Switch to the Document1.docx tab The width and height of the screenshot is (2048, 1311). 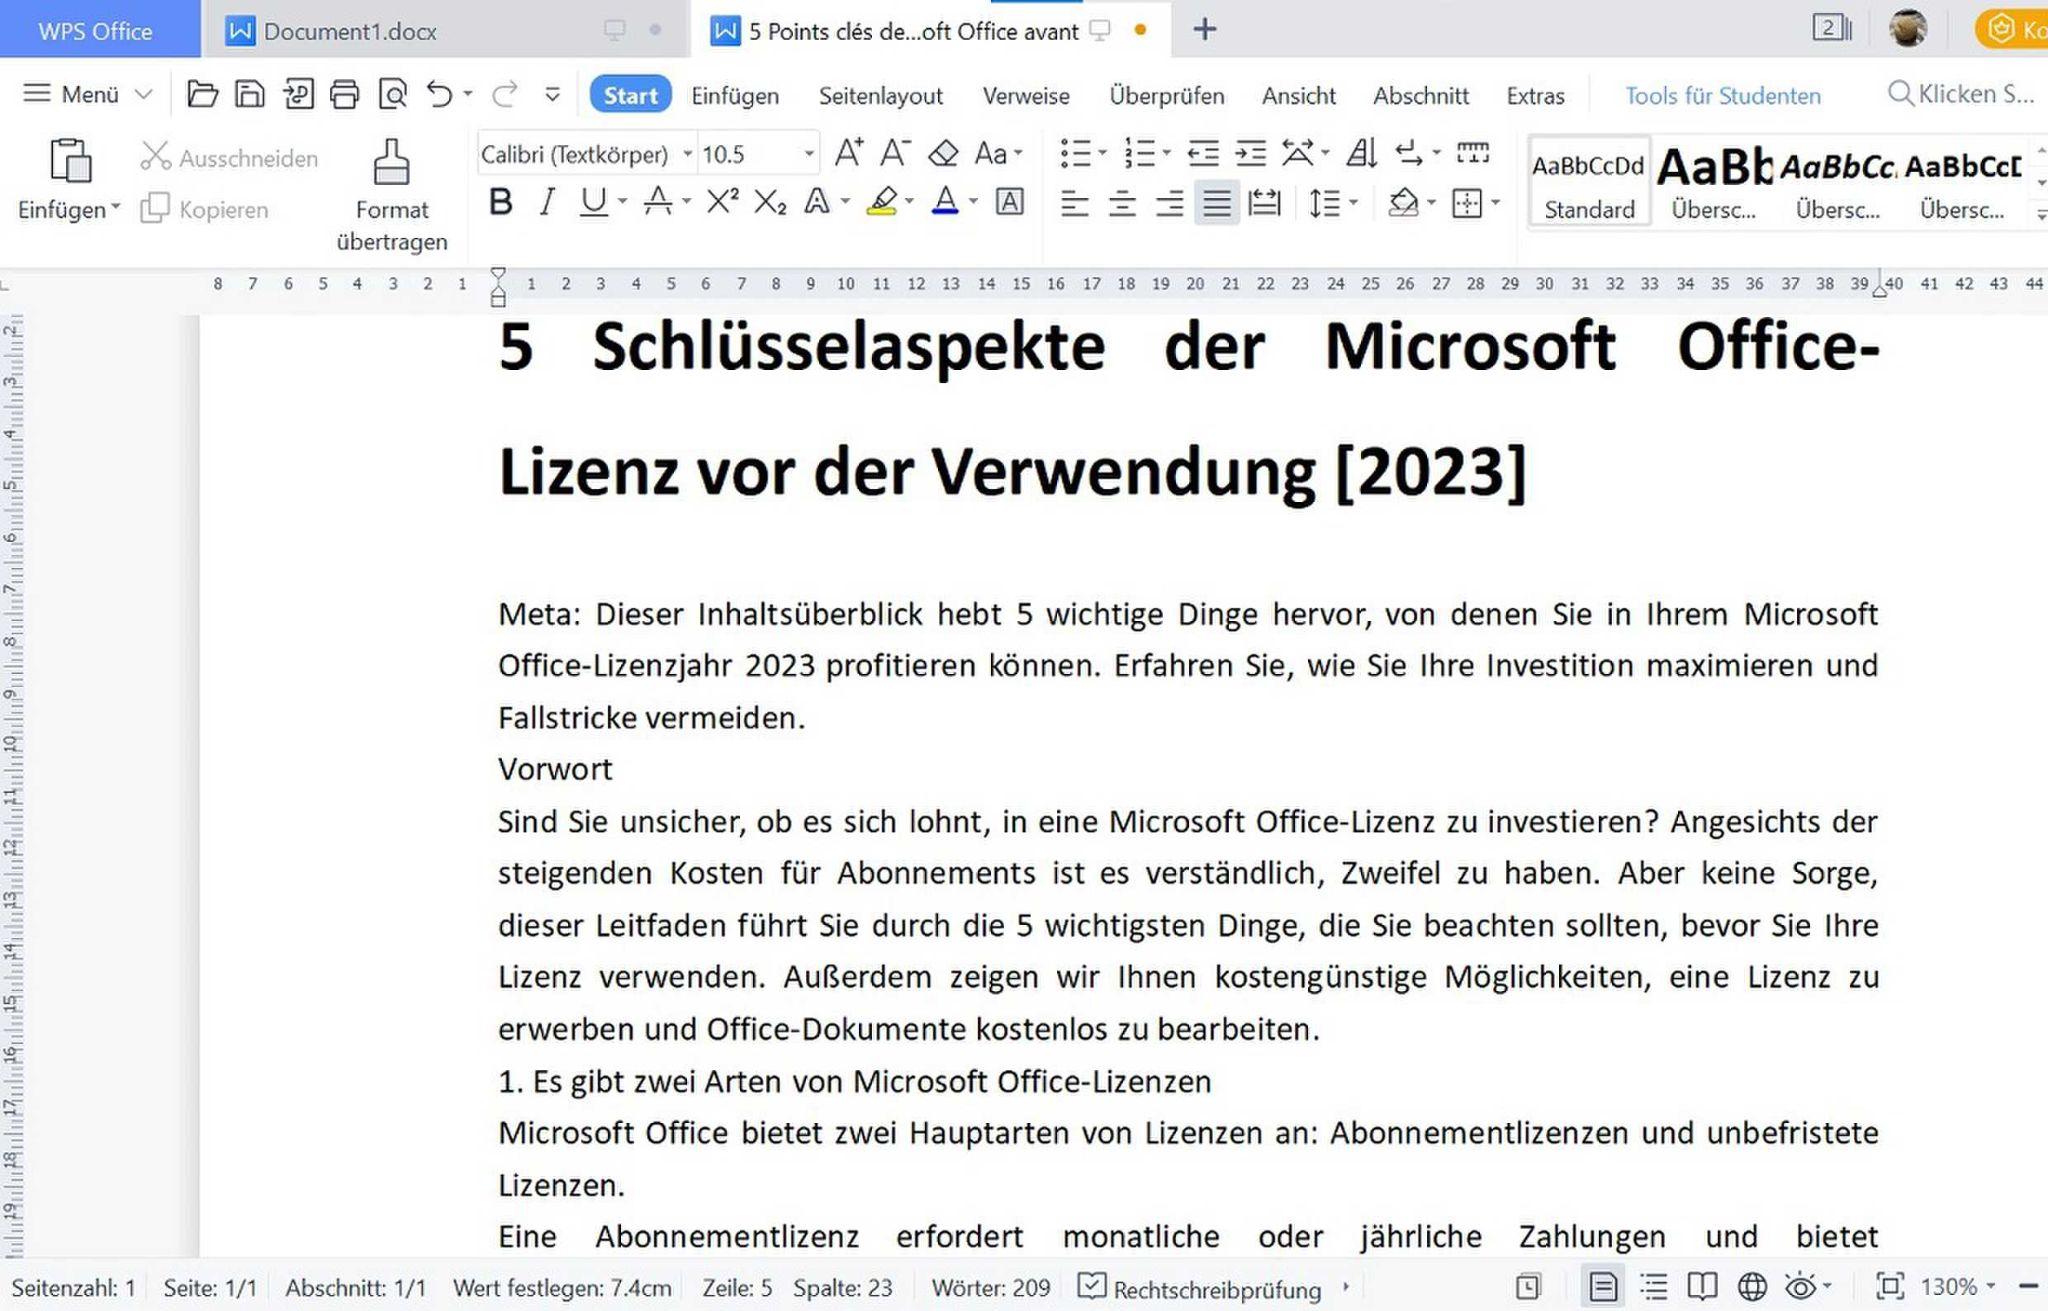[x=350, y=31]
